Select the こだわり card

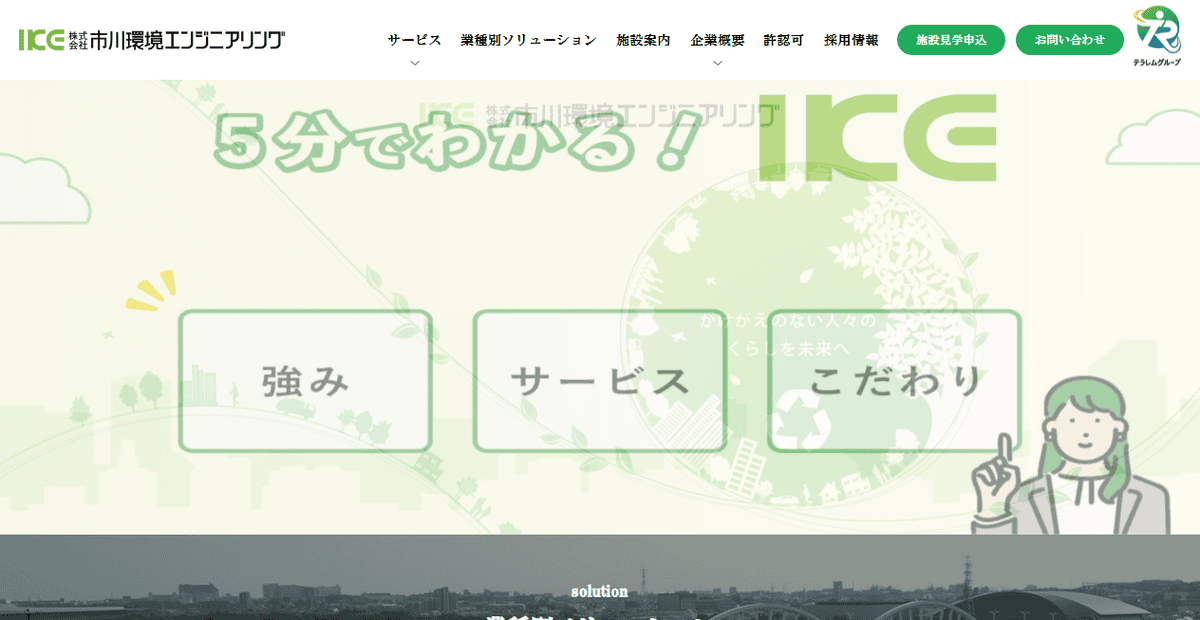pyautogui.click(x=891, y=381)
